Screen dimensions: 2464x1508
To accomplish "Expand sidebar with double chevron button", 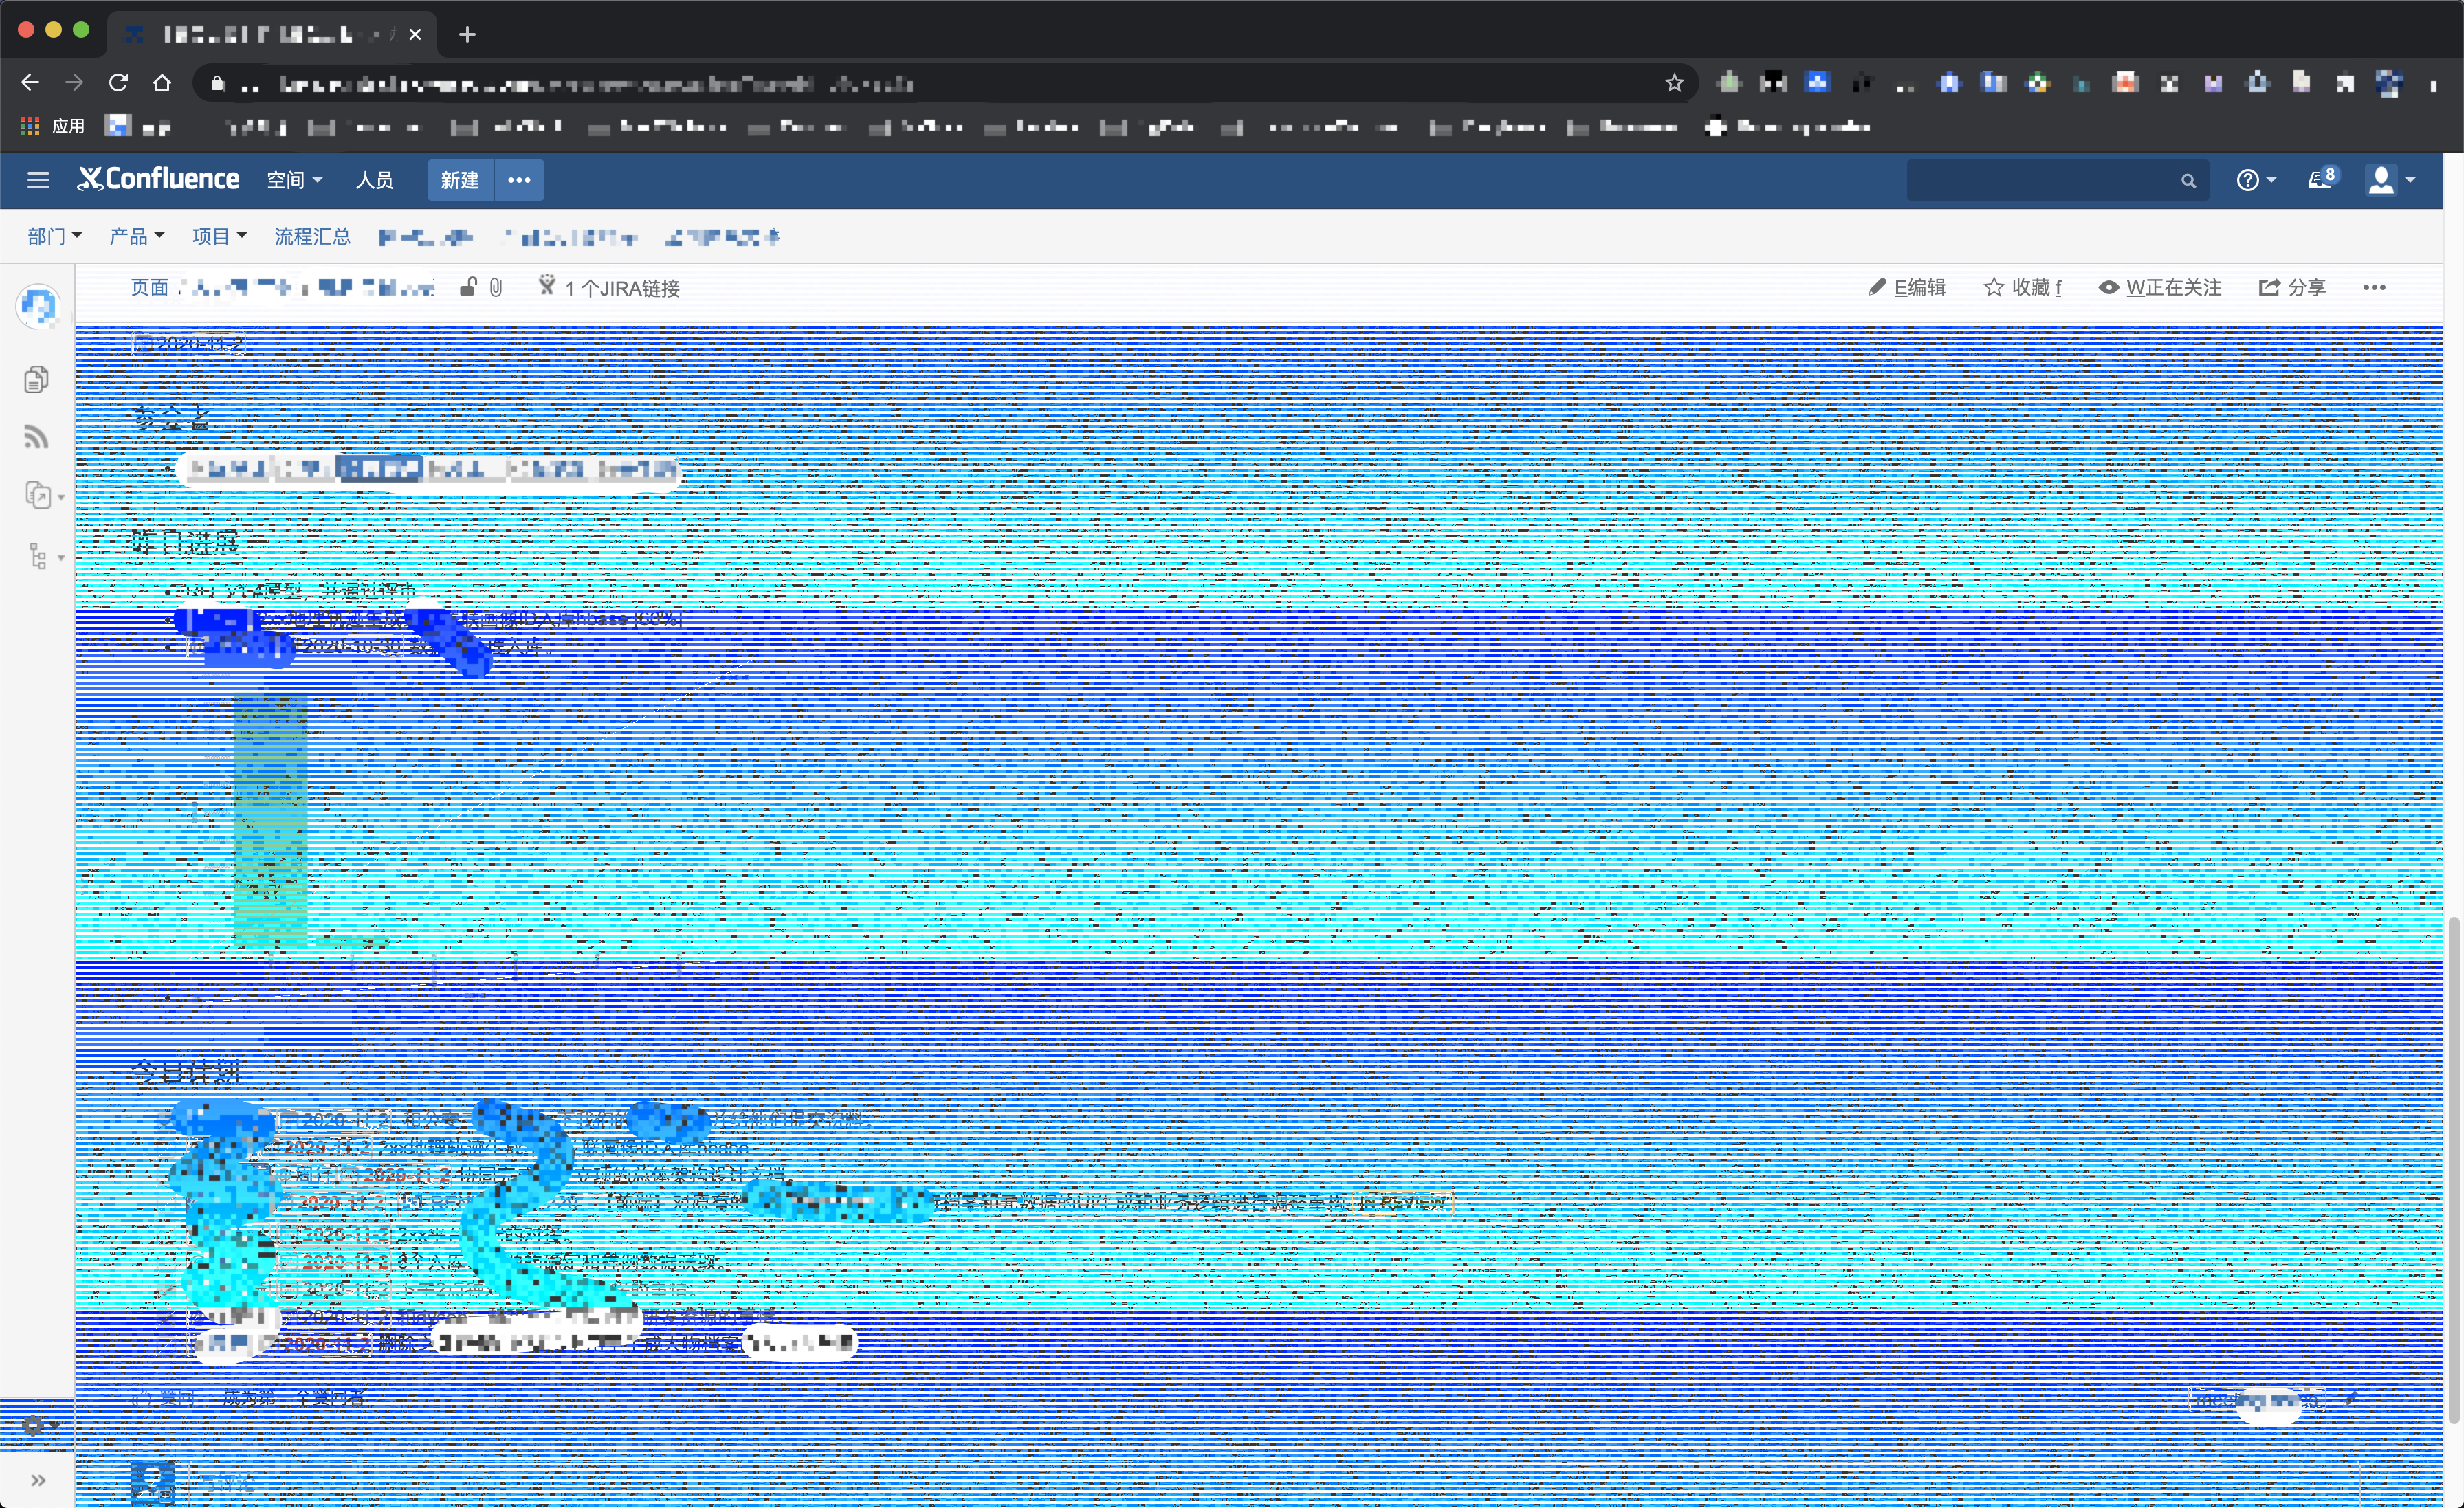I will (x=38, y=1480).
